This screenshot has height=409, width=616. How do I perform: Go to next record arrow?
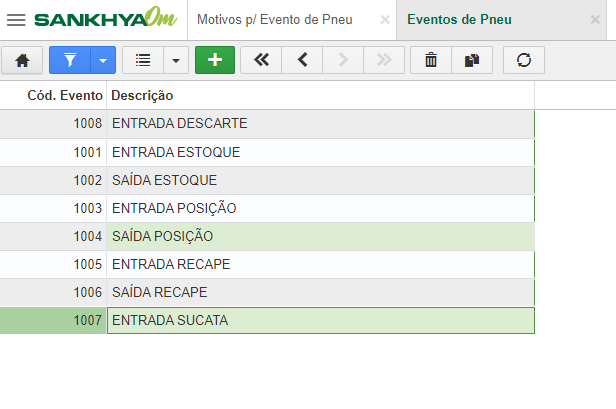[343, 60]
